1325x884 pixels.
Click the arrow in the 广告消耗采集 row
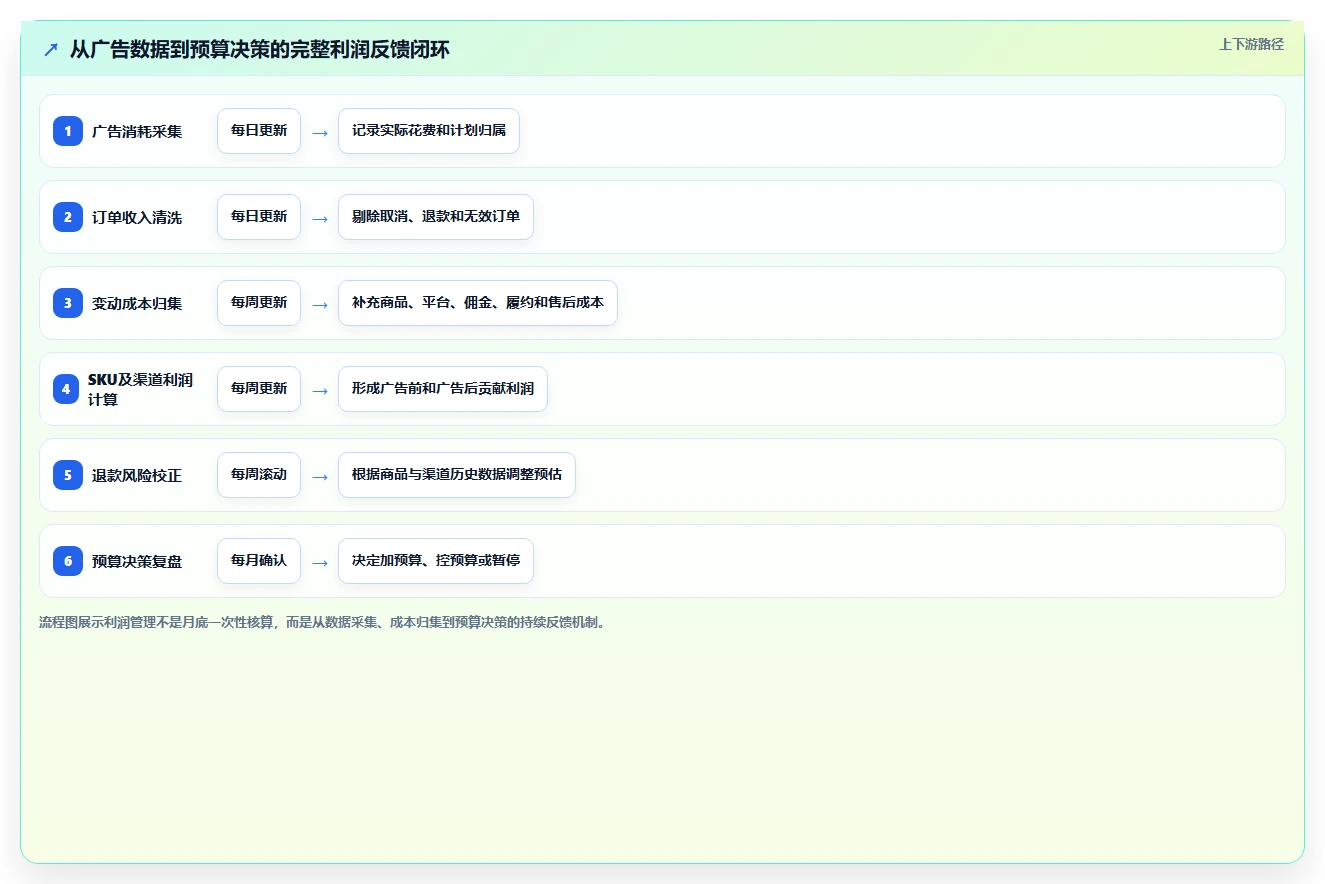click(x=320, y=132)
